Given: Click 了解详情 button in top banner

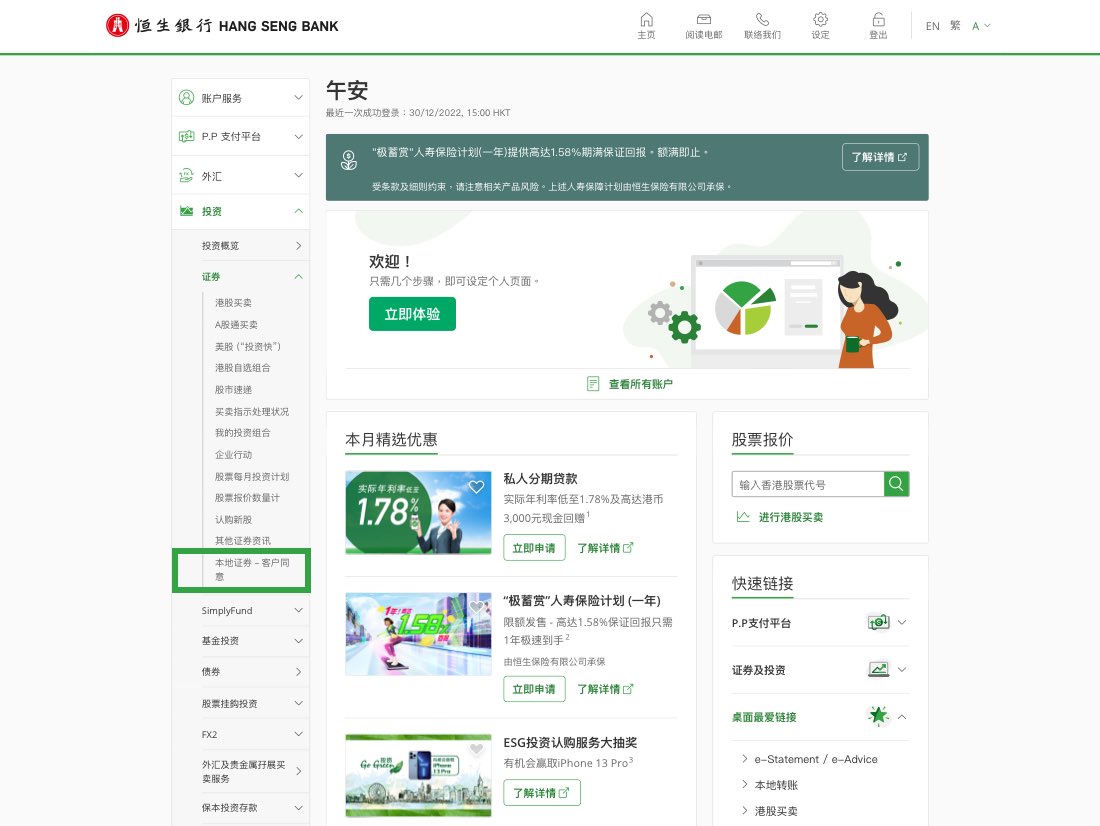Looking at the screenshot, I should [880, 157].
